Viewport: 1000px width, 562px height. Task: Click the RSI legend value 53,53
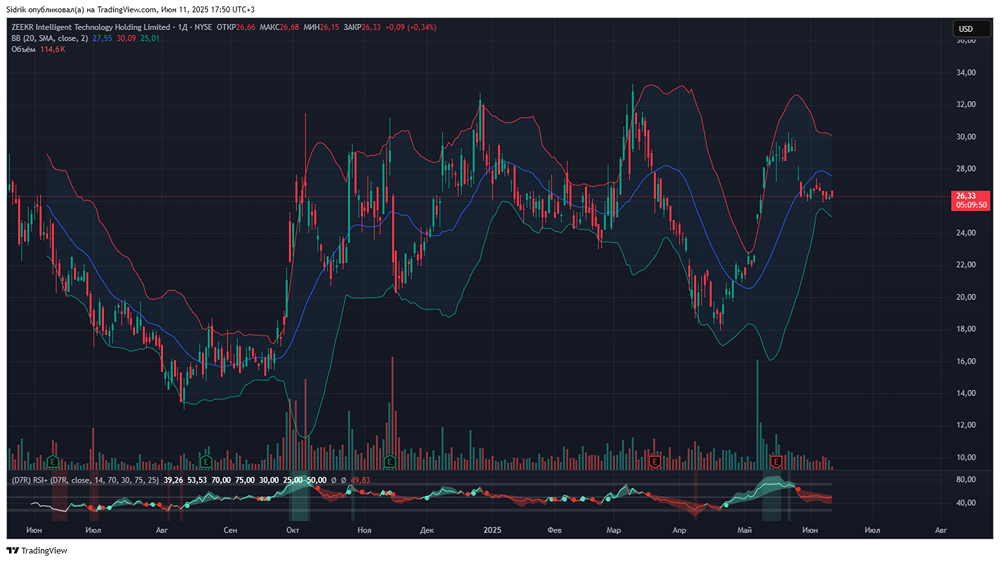197,480
